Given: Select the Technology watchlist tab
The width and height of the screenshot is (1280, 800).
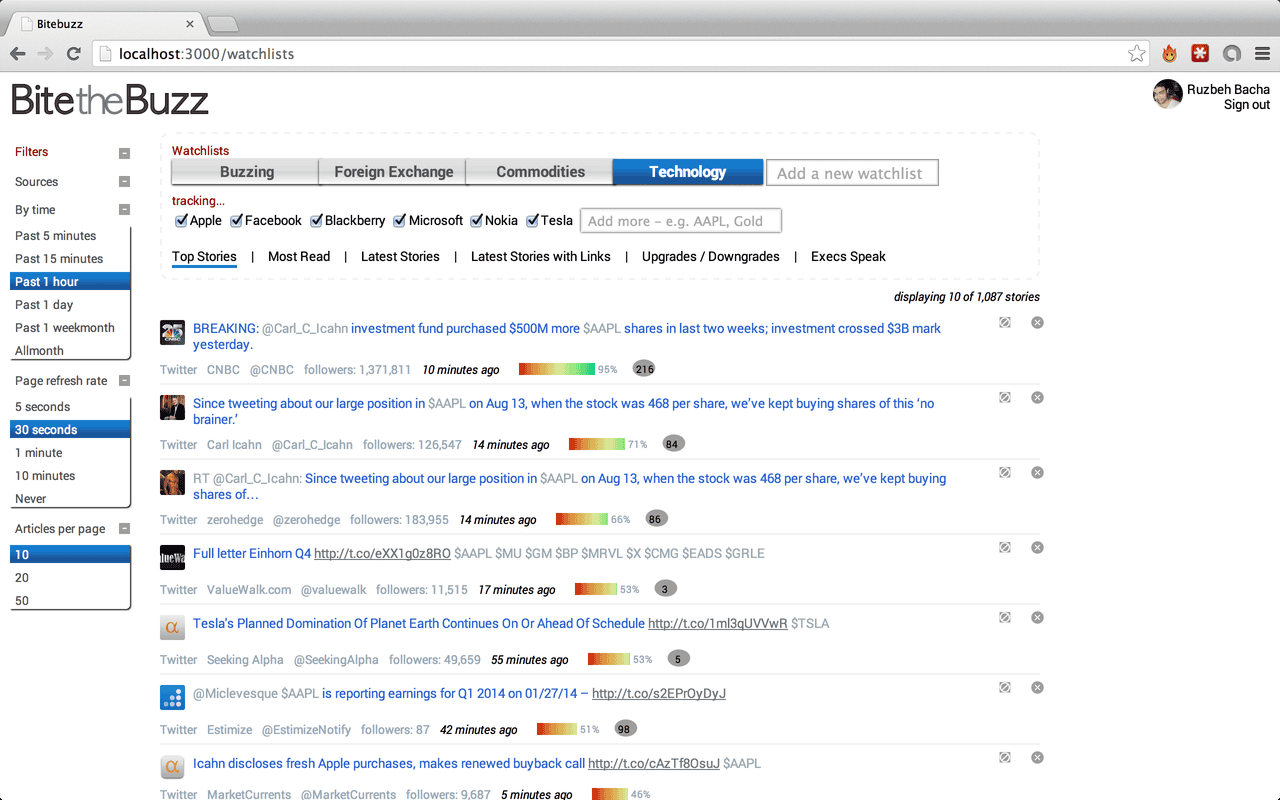Looking at the screenshot, I should pos(687,172).
